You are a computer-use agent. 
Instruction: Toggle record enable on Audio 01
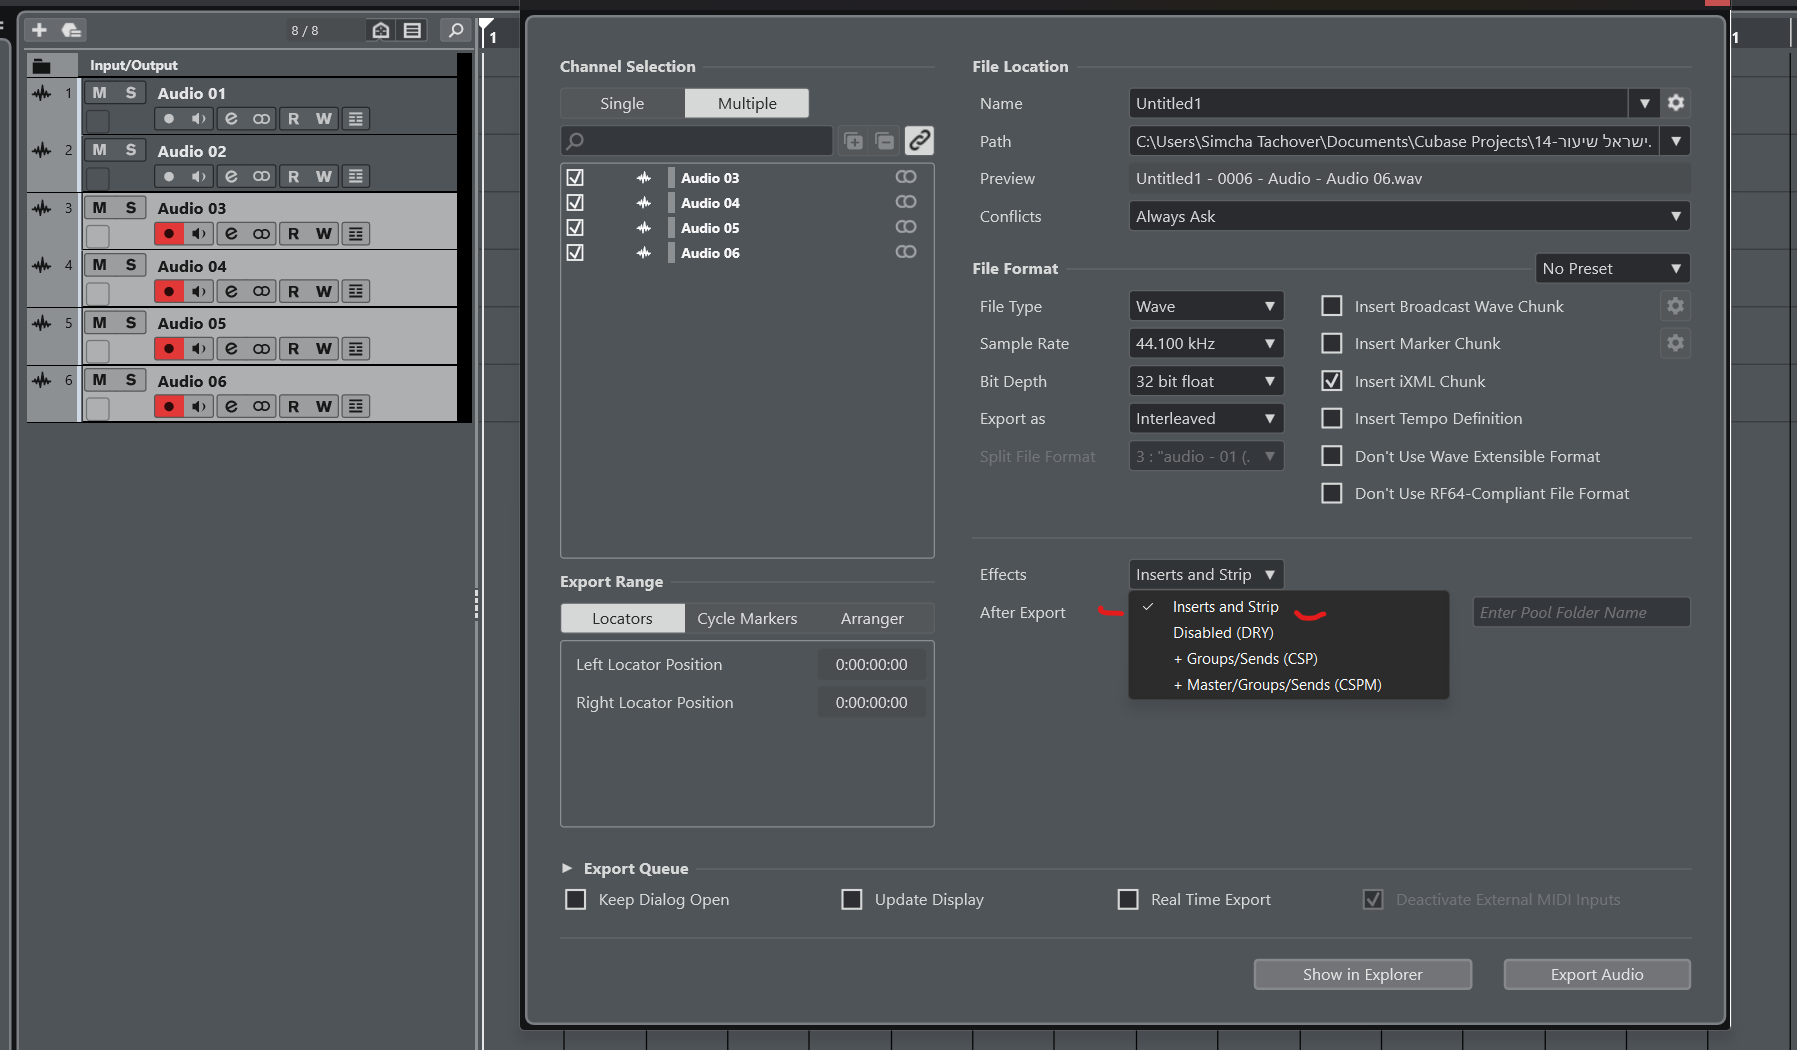[169, 119]
